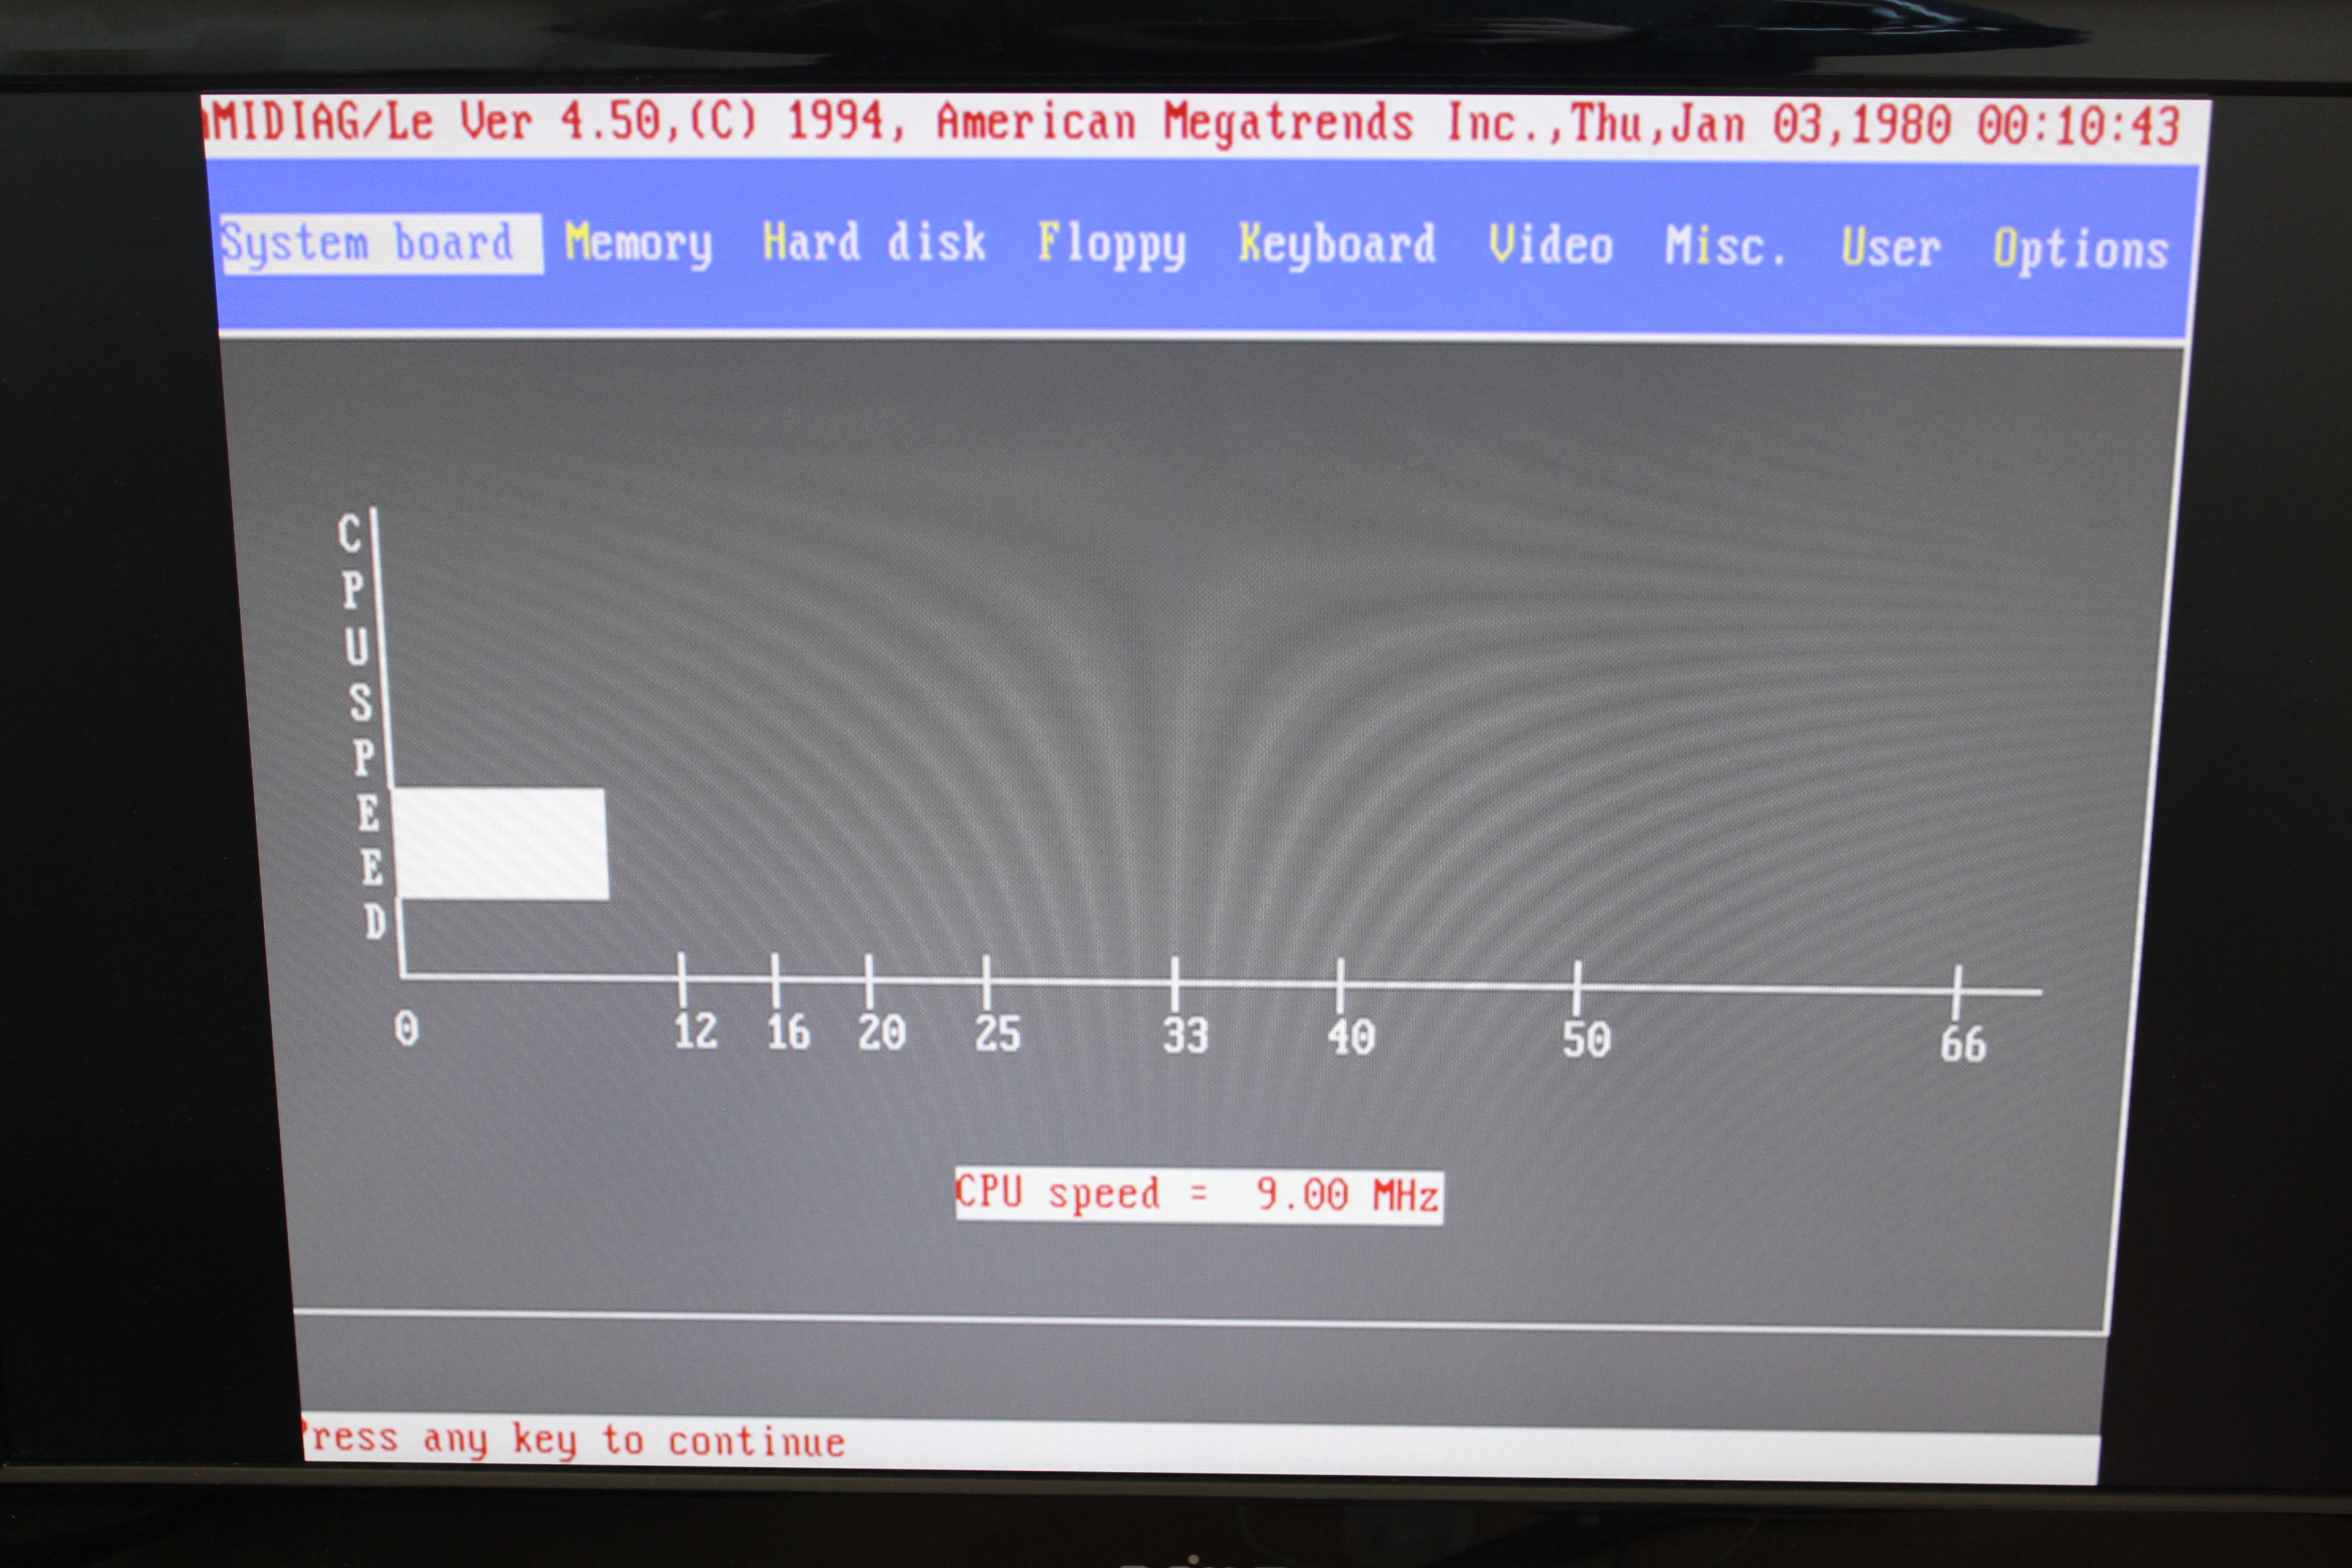Click the 20 MHz axis label

(881, 1033)
